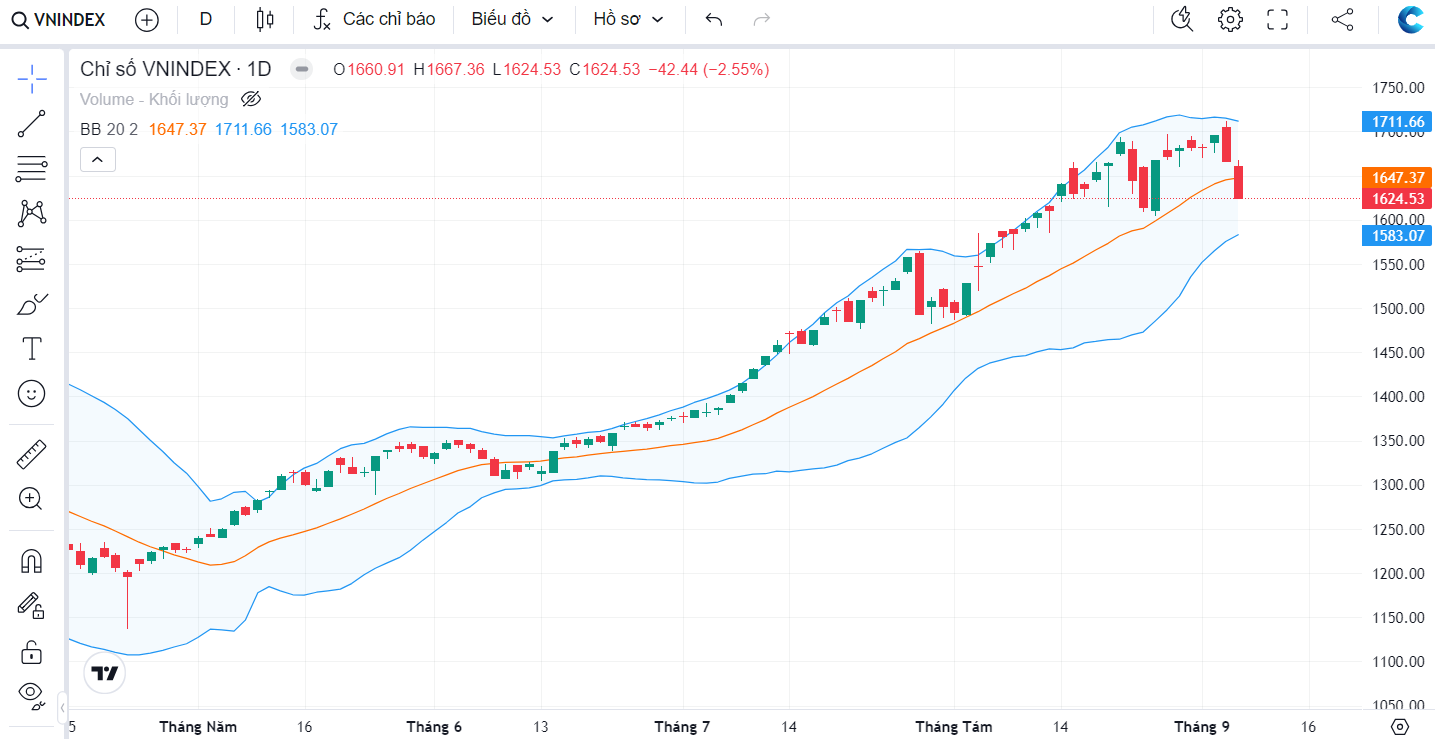Select the horizontal lines Fibonacci tool

point(32,169)
